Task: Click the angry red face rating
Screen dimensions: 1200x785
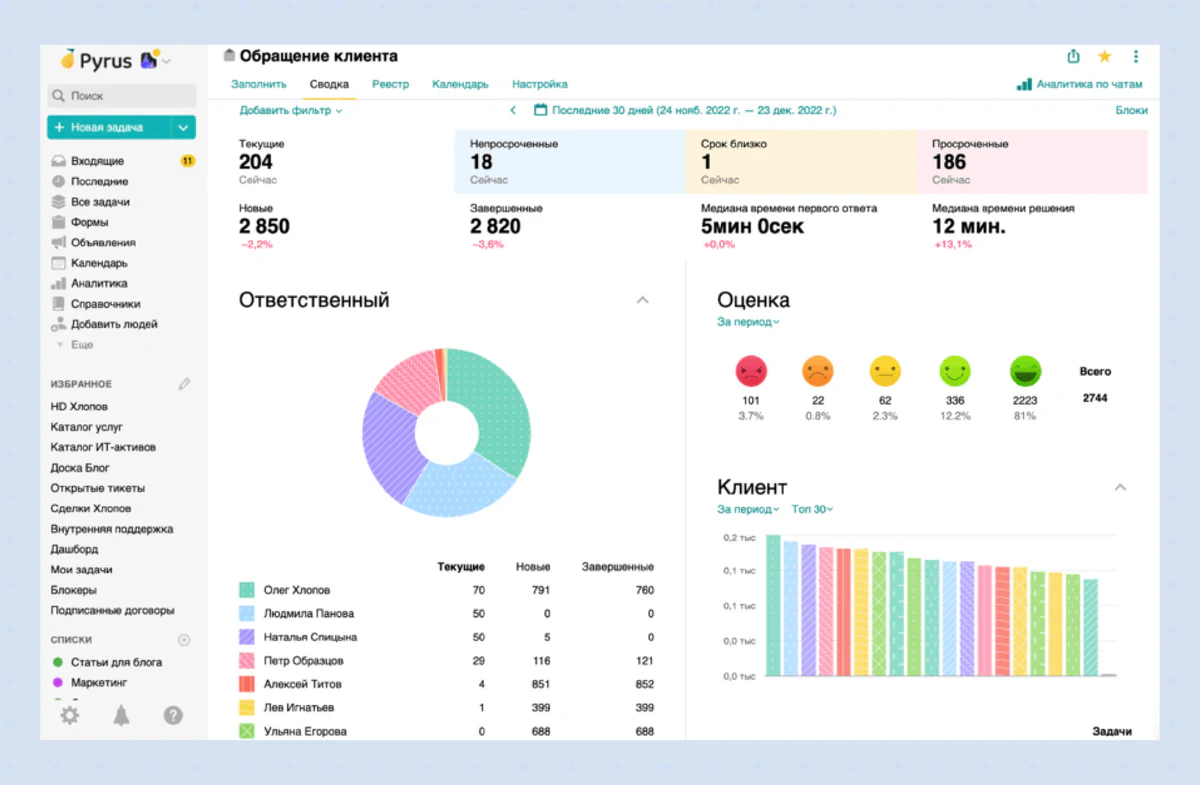Action: [751, 372]
